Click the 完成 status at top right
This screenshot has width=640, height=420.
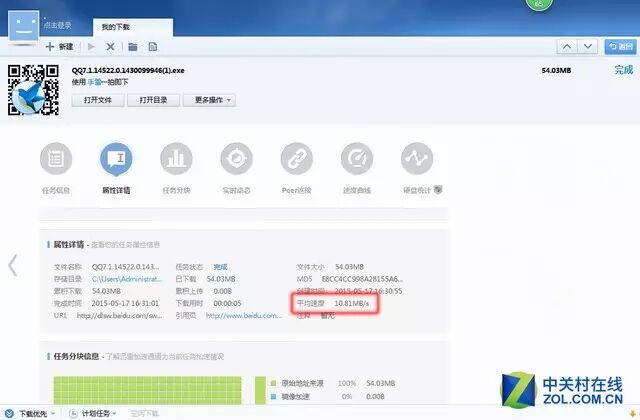[x=624, y=70]
